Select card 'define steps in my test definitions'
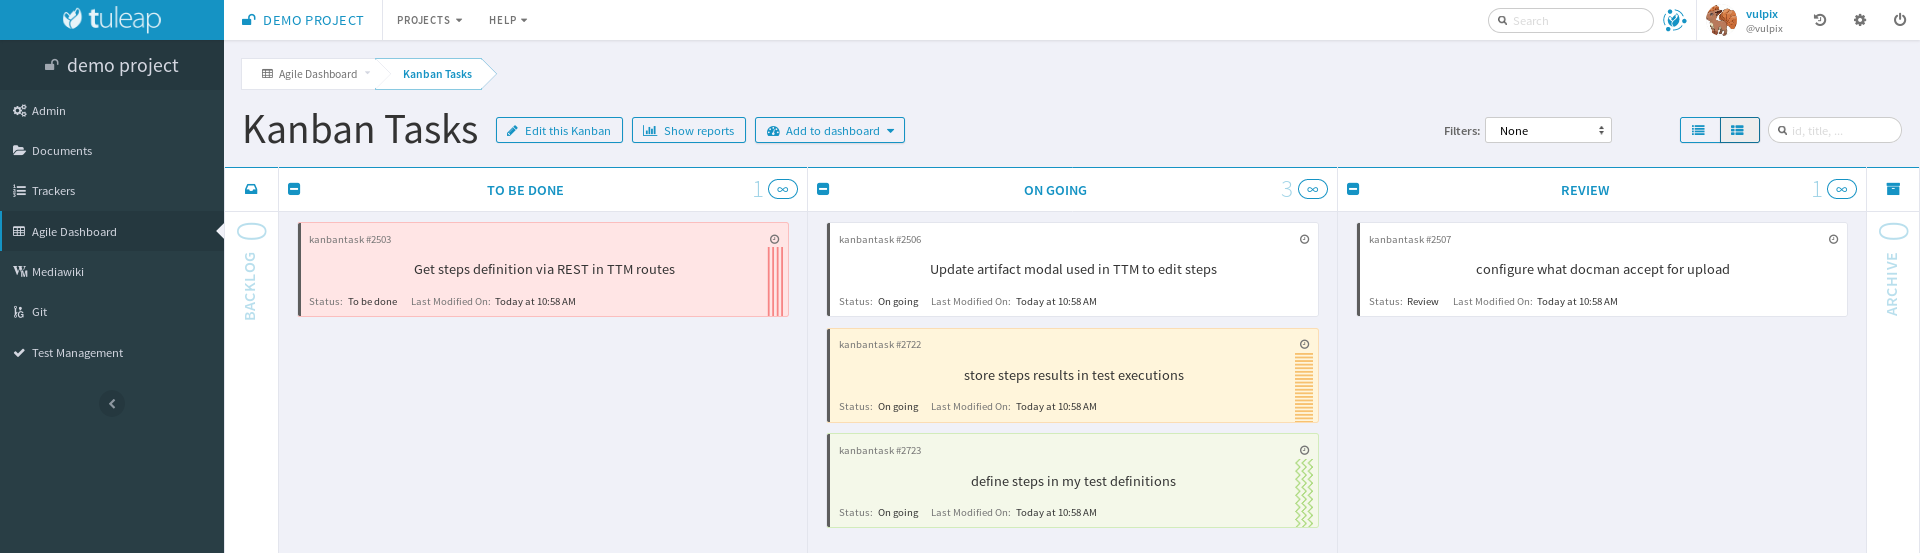 (1073, 481)
